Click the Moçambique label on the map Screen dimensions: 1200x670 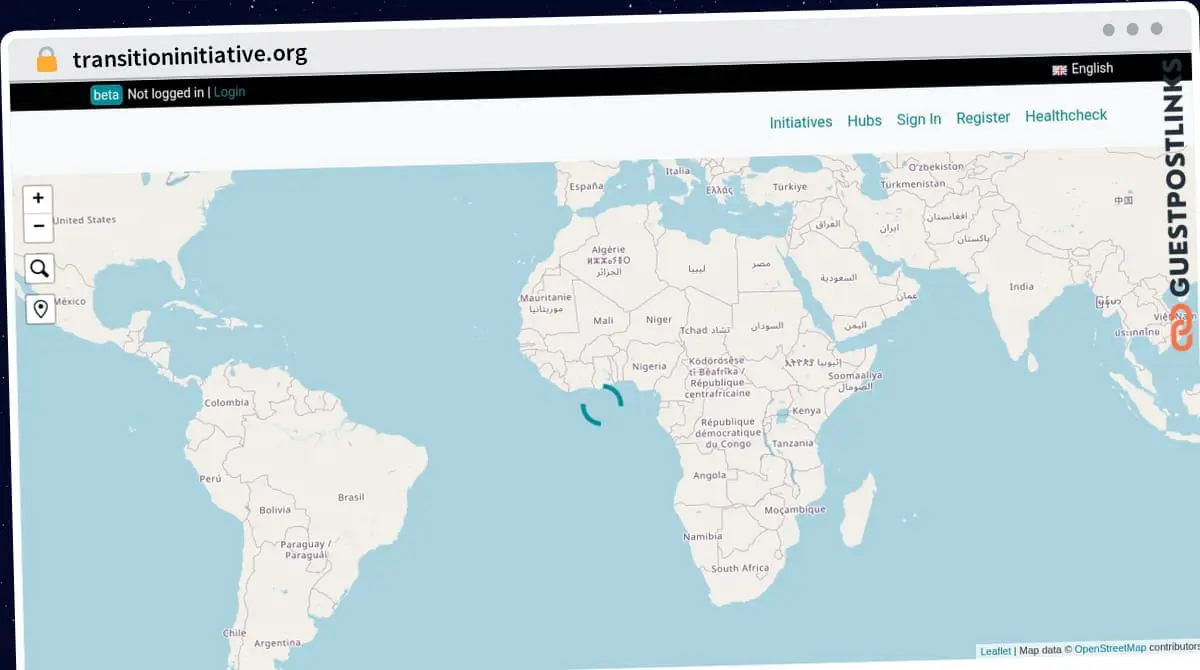[795, 509]
